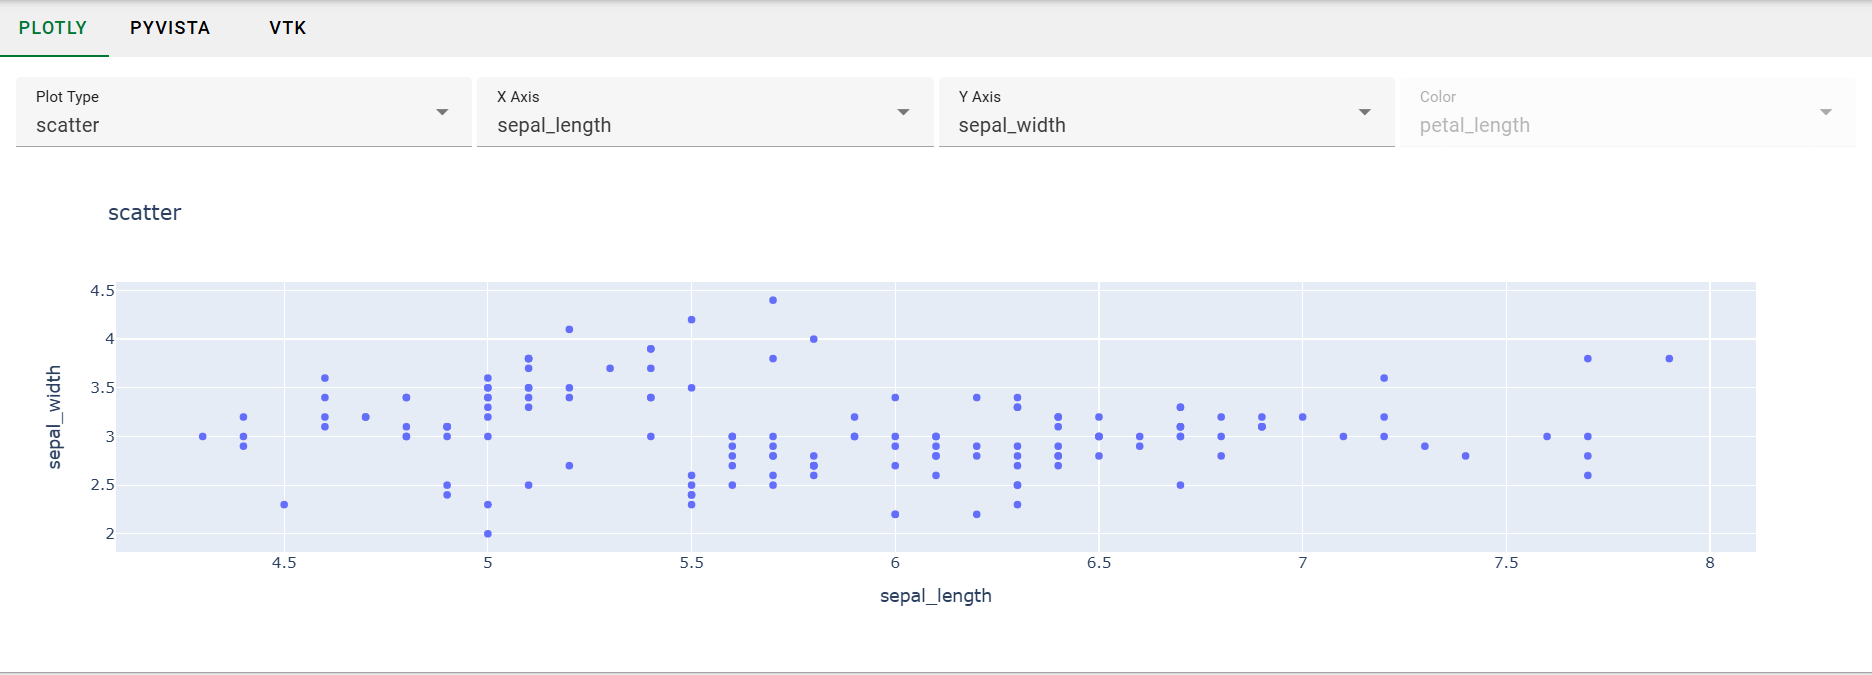1872x675 pixels.
Task: Open the Plot Type dropdown arrow
Action: click(442, 112)
